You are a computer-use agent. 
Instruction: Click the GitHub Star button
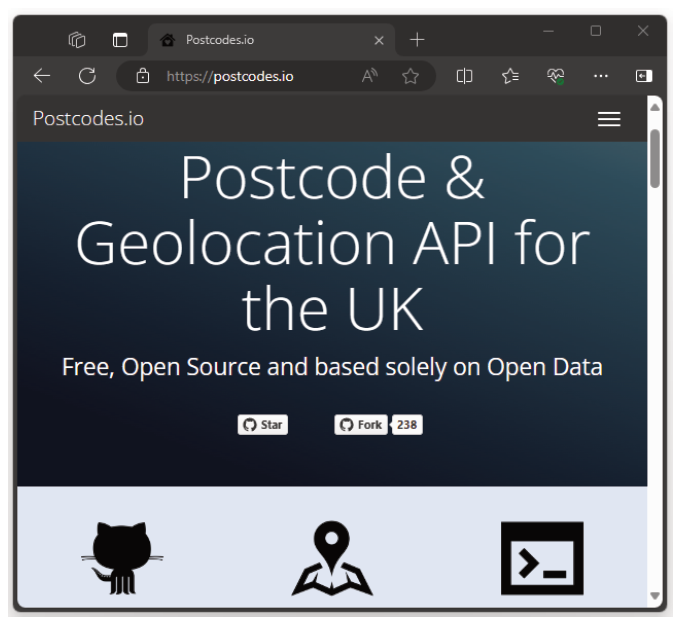pyautogui.click(x=263, y=424)
